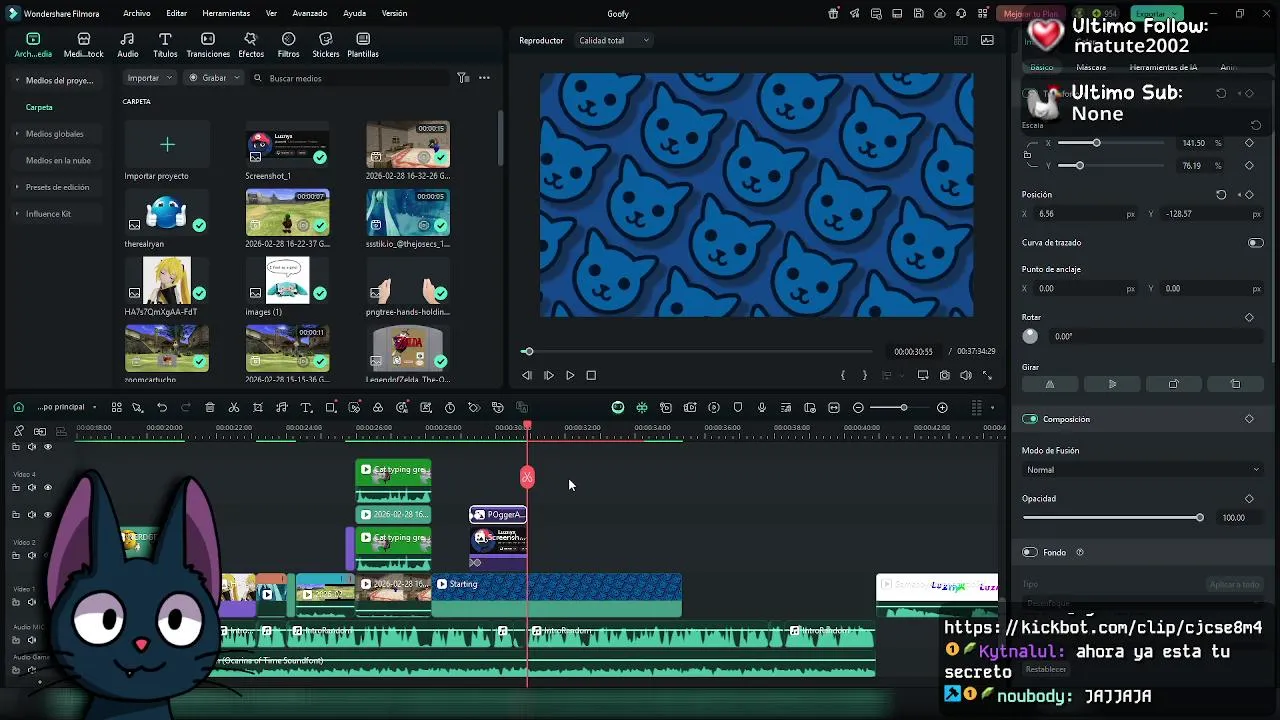Adjust the Opacidad slider handle
Viewport: 1280px width, 720px height.
[x=1200, y=518]
